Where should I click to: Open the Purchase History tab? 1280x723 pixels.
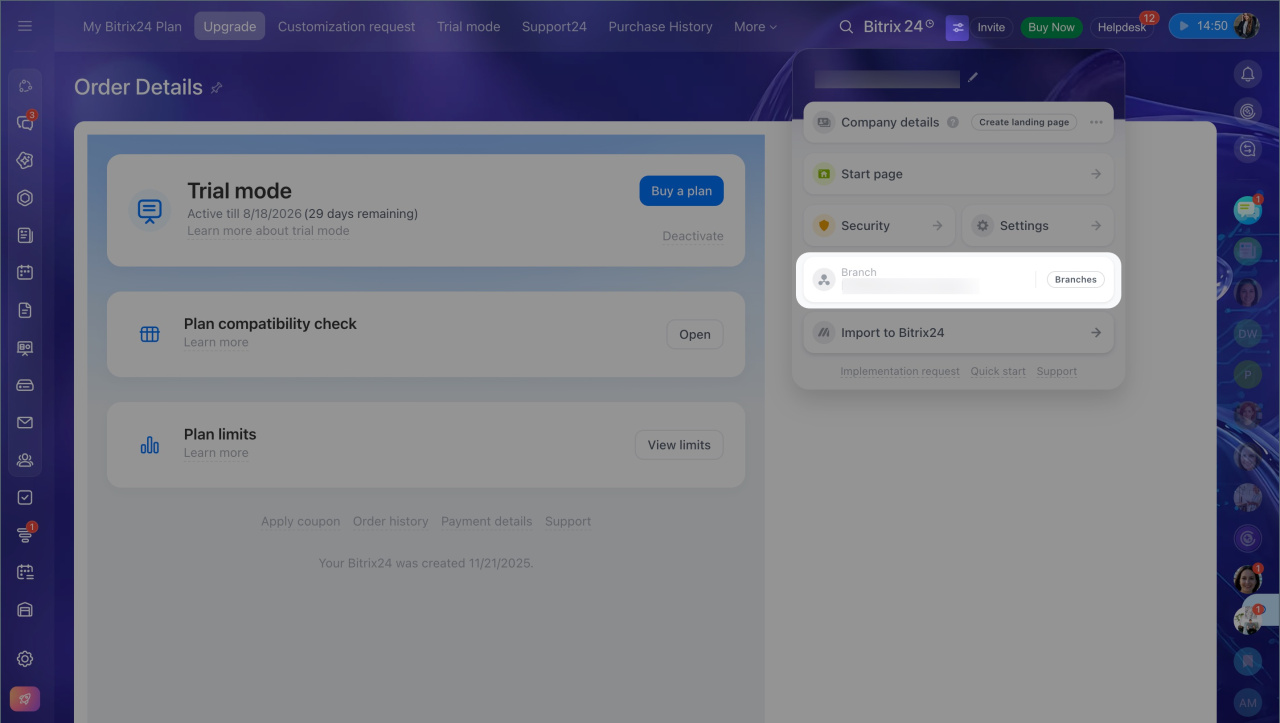(x=660, y=27)
